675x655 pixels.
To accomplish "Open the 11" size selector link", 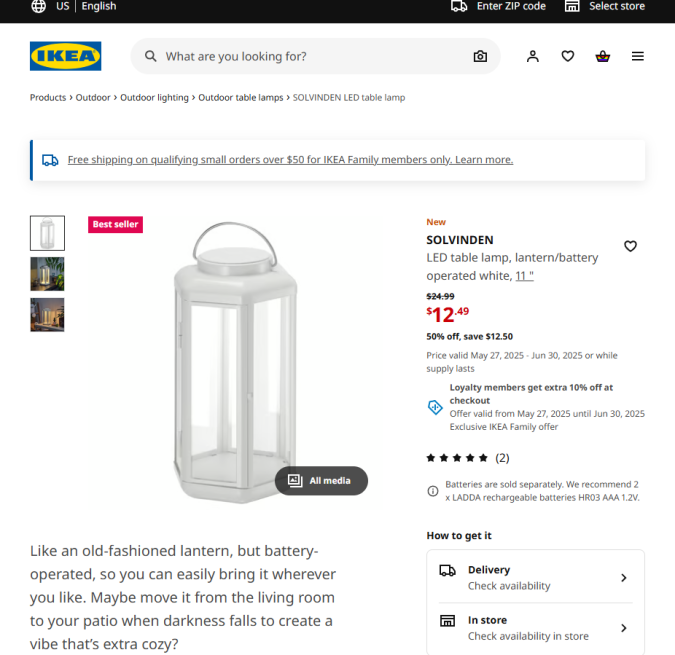I will (x=524, y=275).
